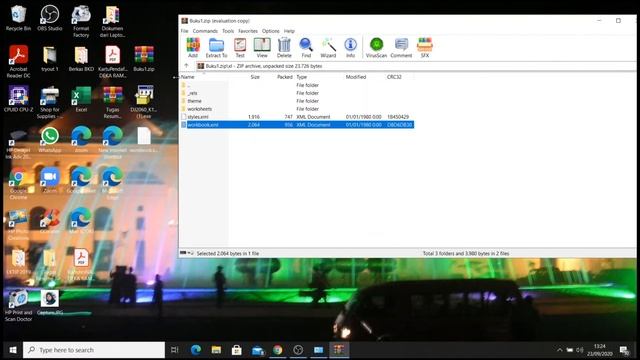Viewport: 640px width, 360px height.
Task: Select the Capture.JPG desktop image file
Action: pyautogui.click(x=49, y=302)
